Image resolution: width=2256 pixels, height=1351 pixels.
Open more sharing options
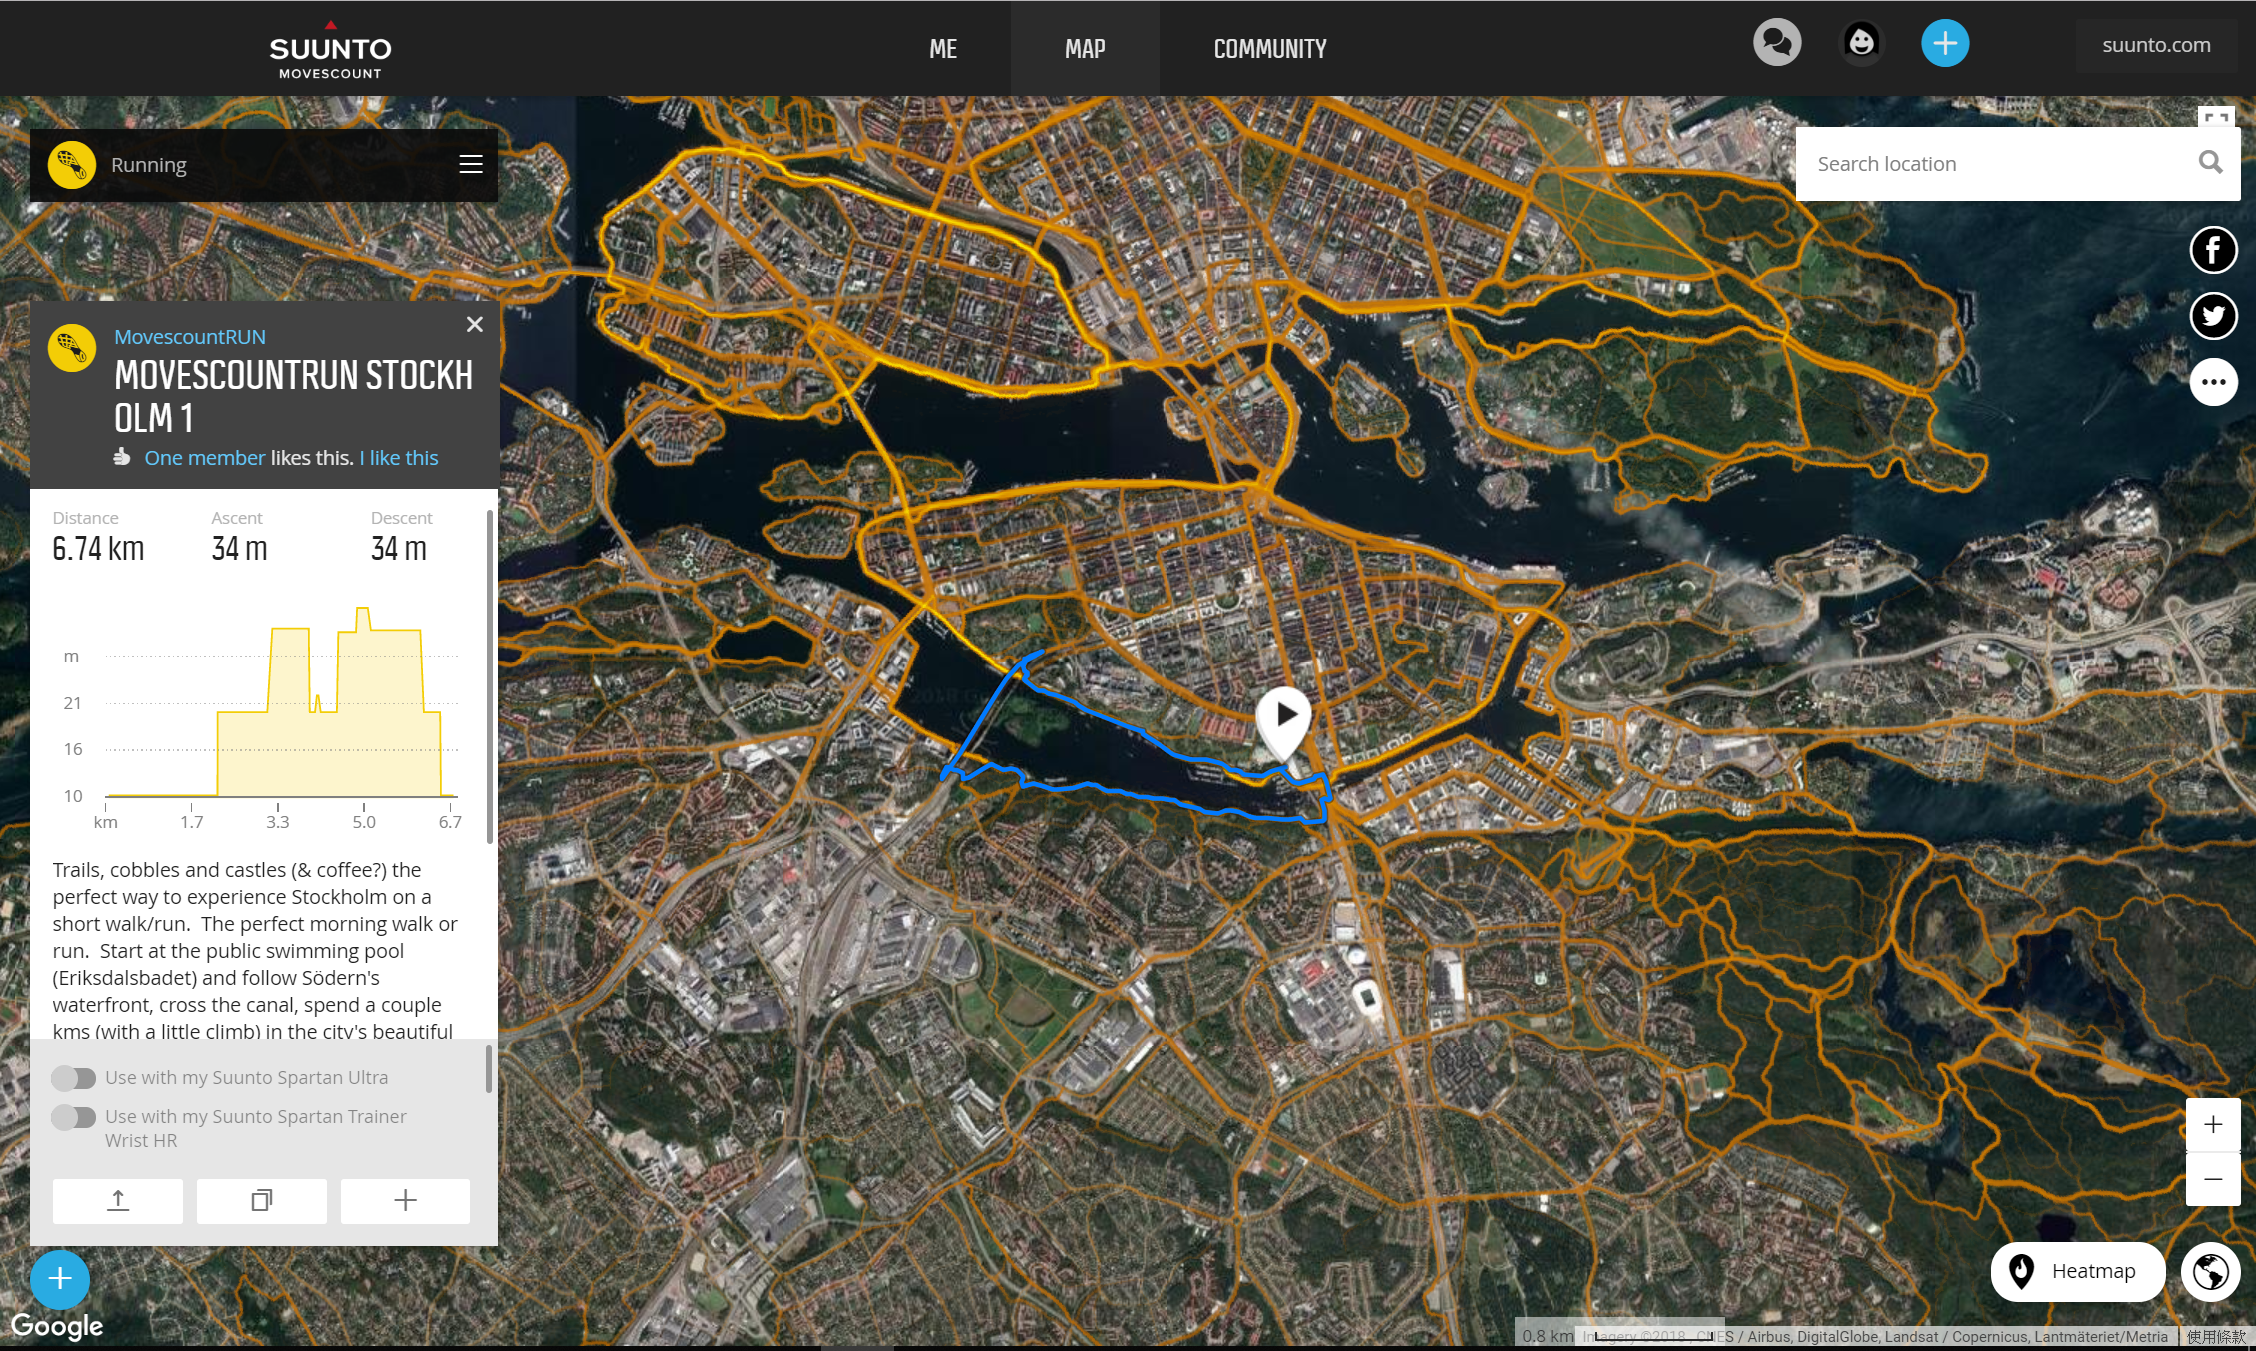tap(2213, 382)
